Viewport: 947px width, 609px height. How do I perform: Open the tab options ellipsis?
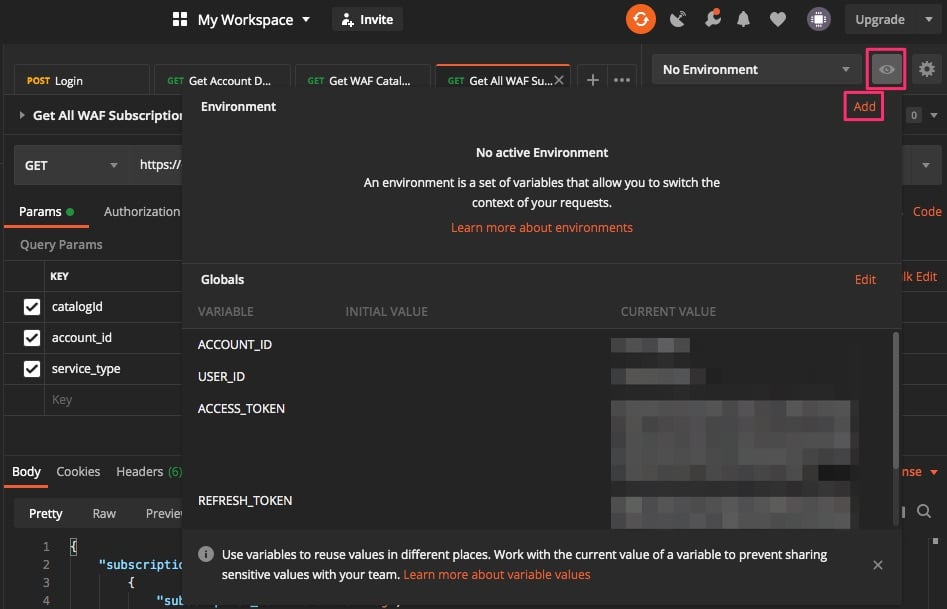tap(622, 80)
